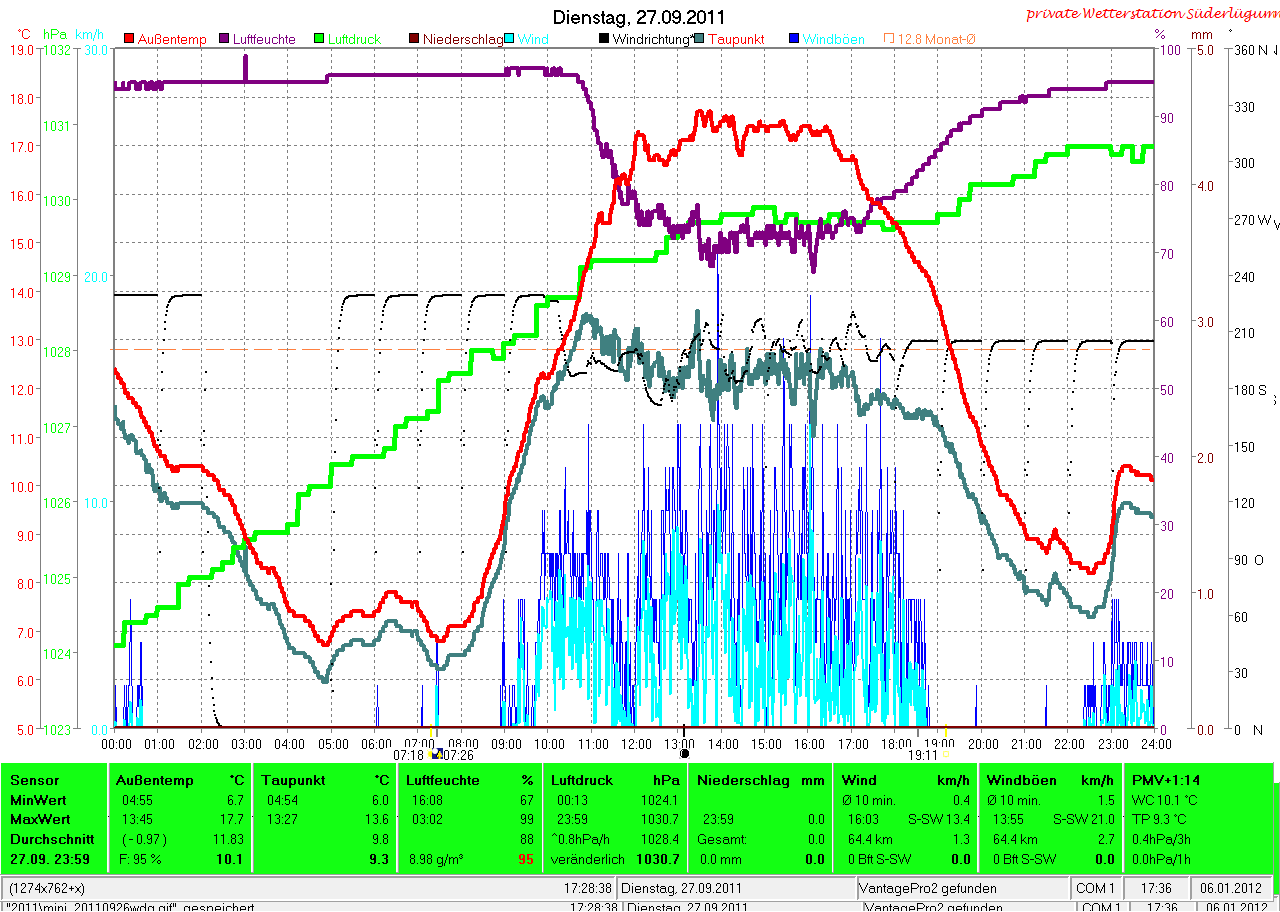Screen dimensions: 1280x912
Task: Click the VantagePro2 gefunden status field
Action: [x=928, y=888]
